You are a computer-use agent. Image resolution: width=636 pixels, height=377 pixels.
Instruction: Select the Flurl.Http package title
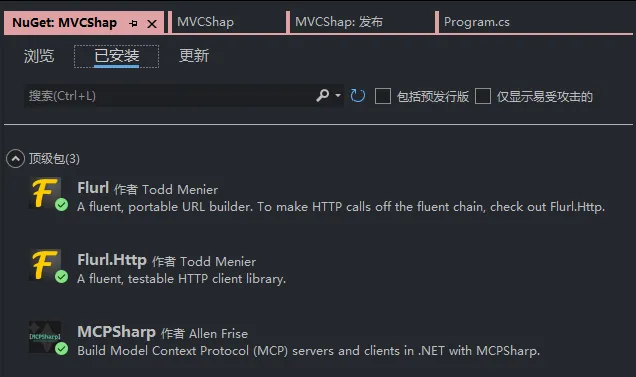coord(112,260)
